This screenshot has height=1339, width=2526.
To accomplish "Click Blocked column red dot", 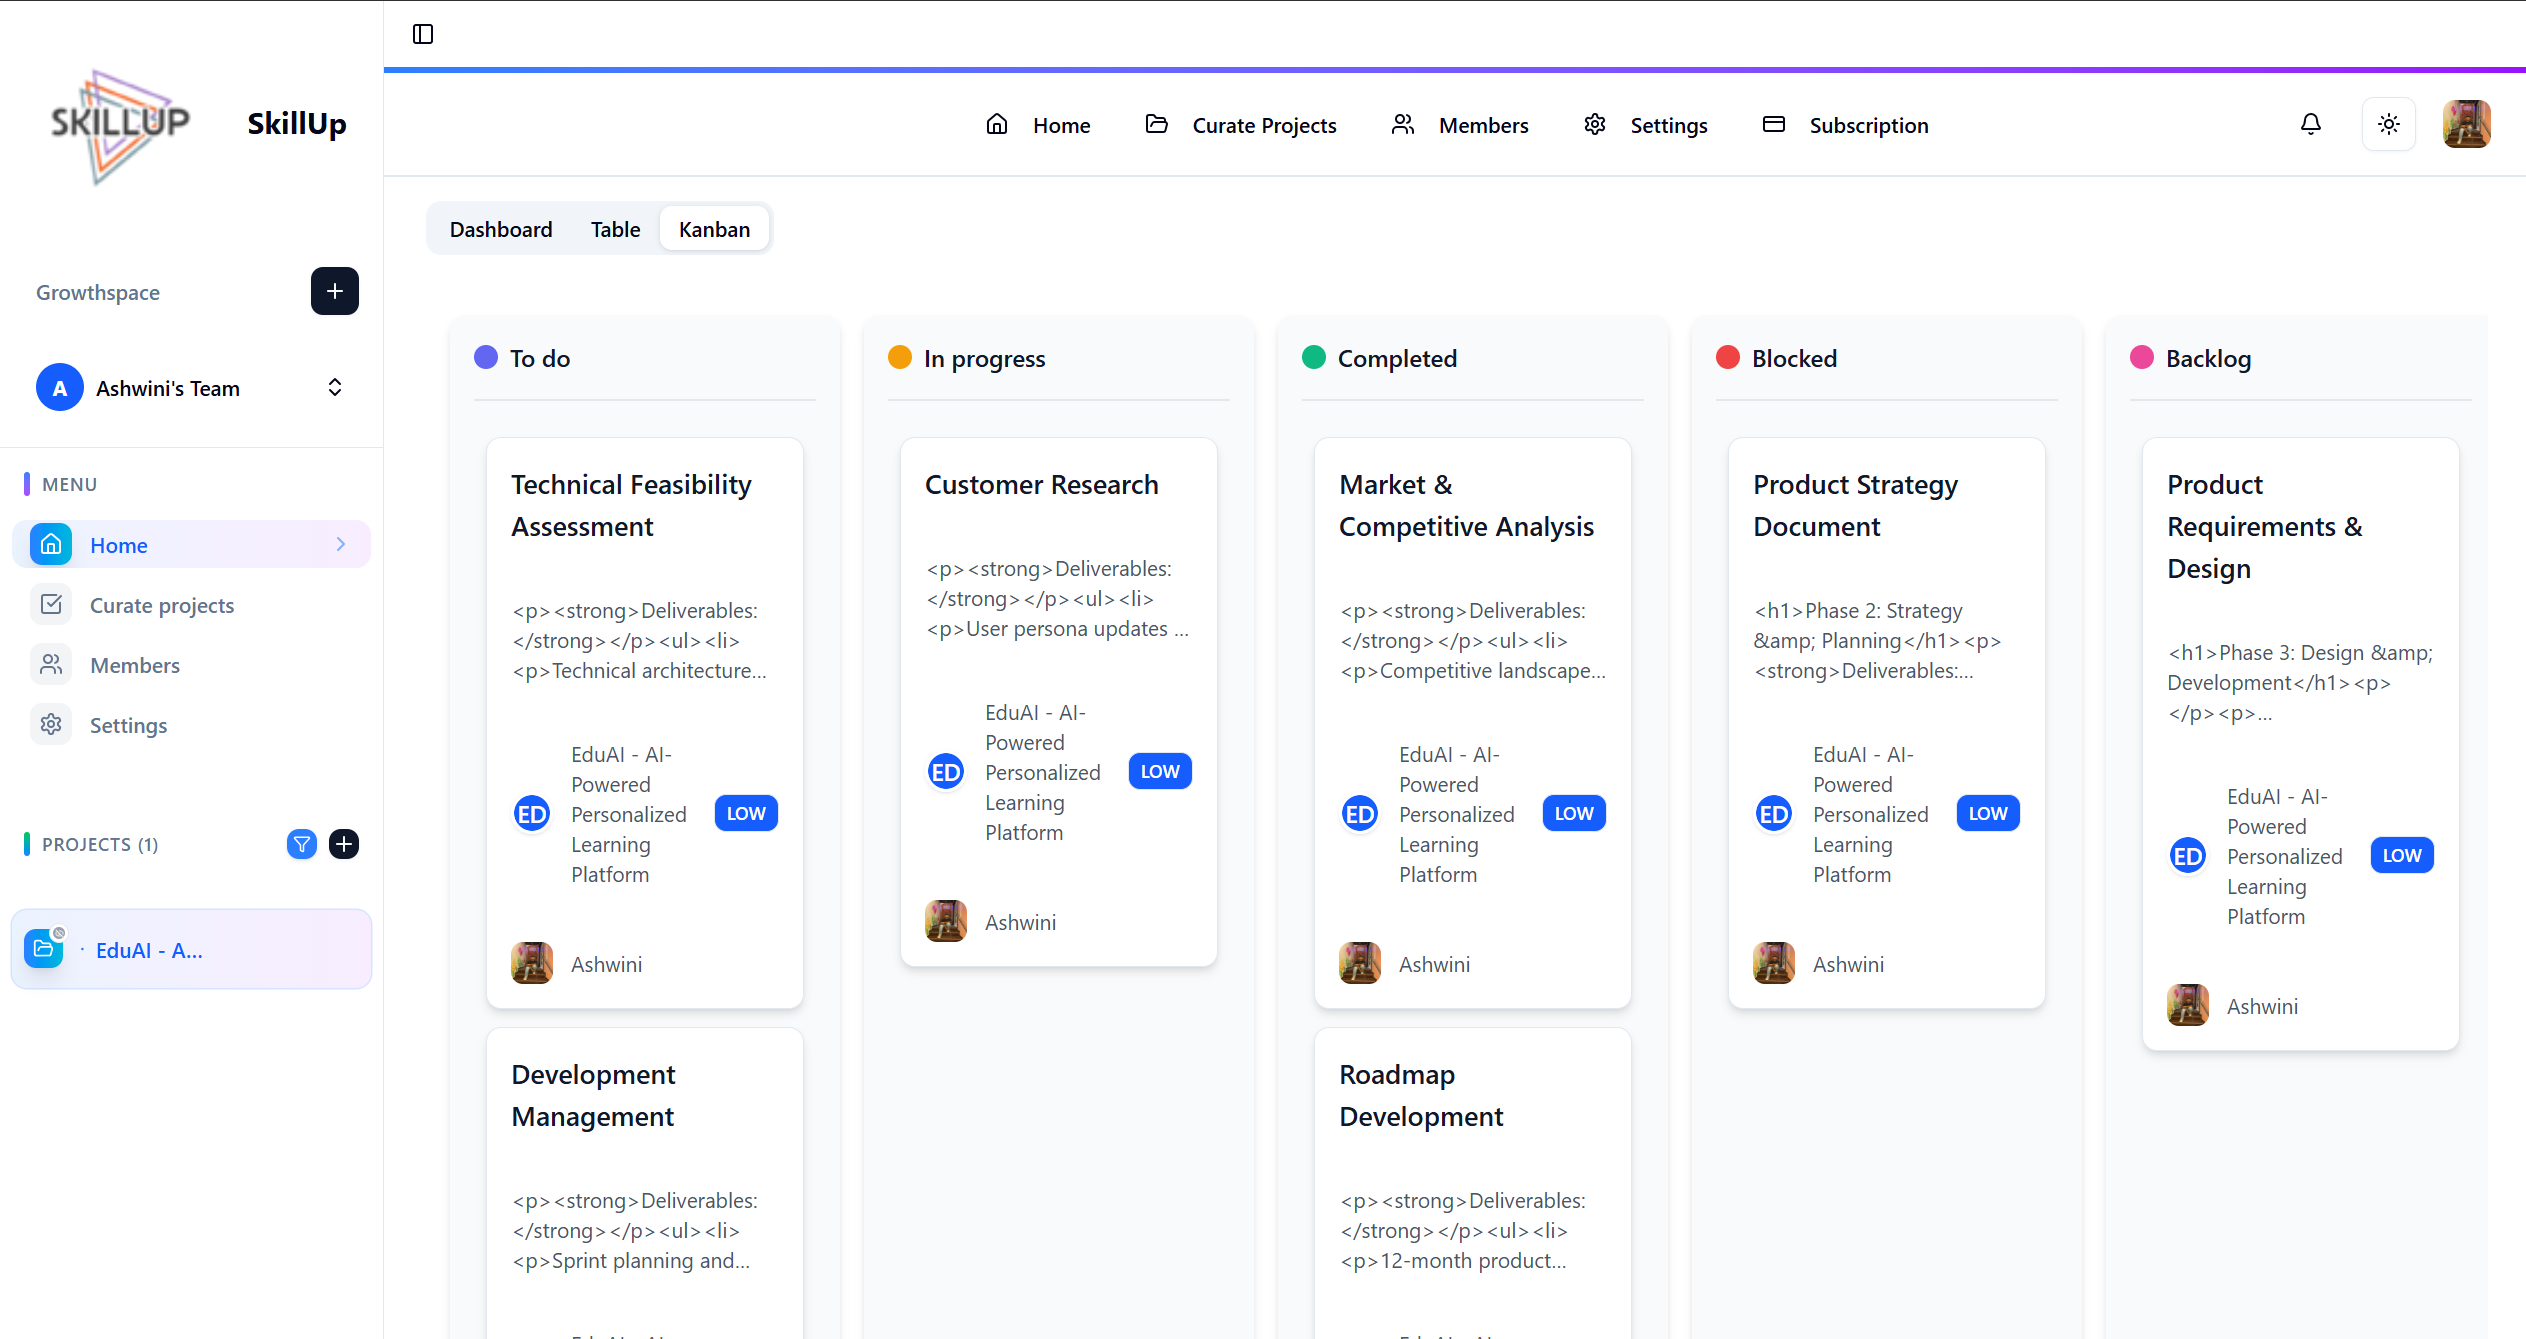I will point(1728,357).
